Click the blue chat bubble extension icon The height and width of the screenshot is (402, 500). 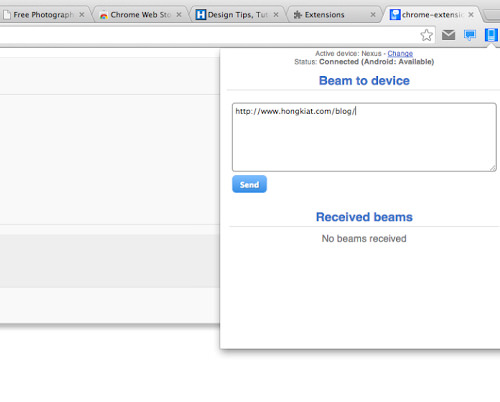click(x=470, y=35)
